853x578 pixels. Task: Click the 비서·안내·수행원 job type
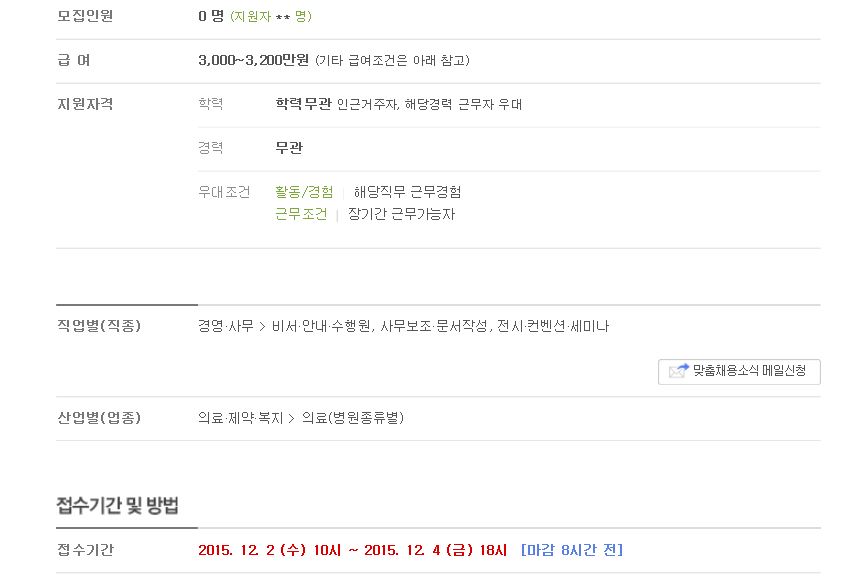pyautogui.click(x=322, y=326)
